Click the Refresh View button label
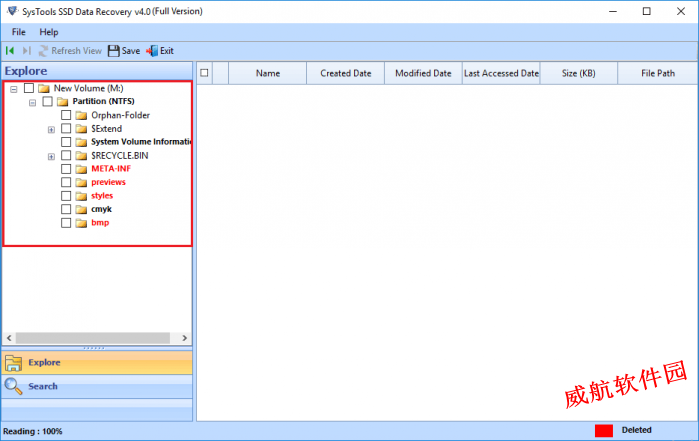Viewport: 699px width, 441px height. (77, 51)
